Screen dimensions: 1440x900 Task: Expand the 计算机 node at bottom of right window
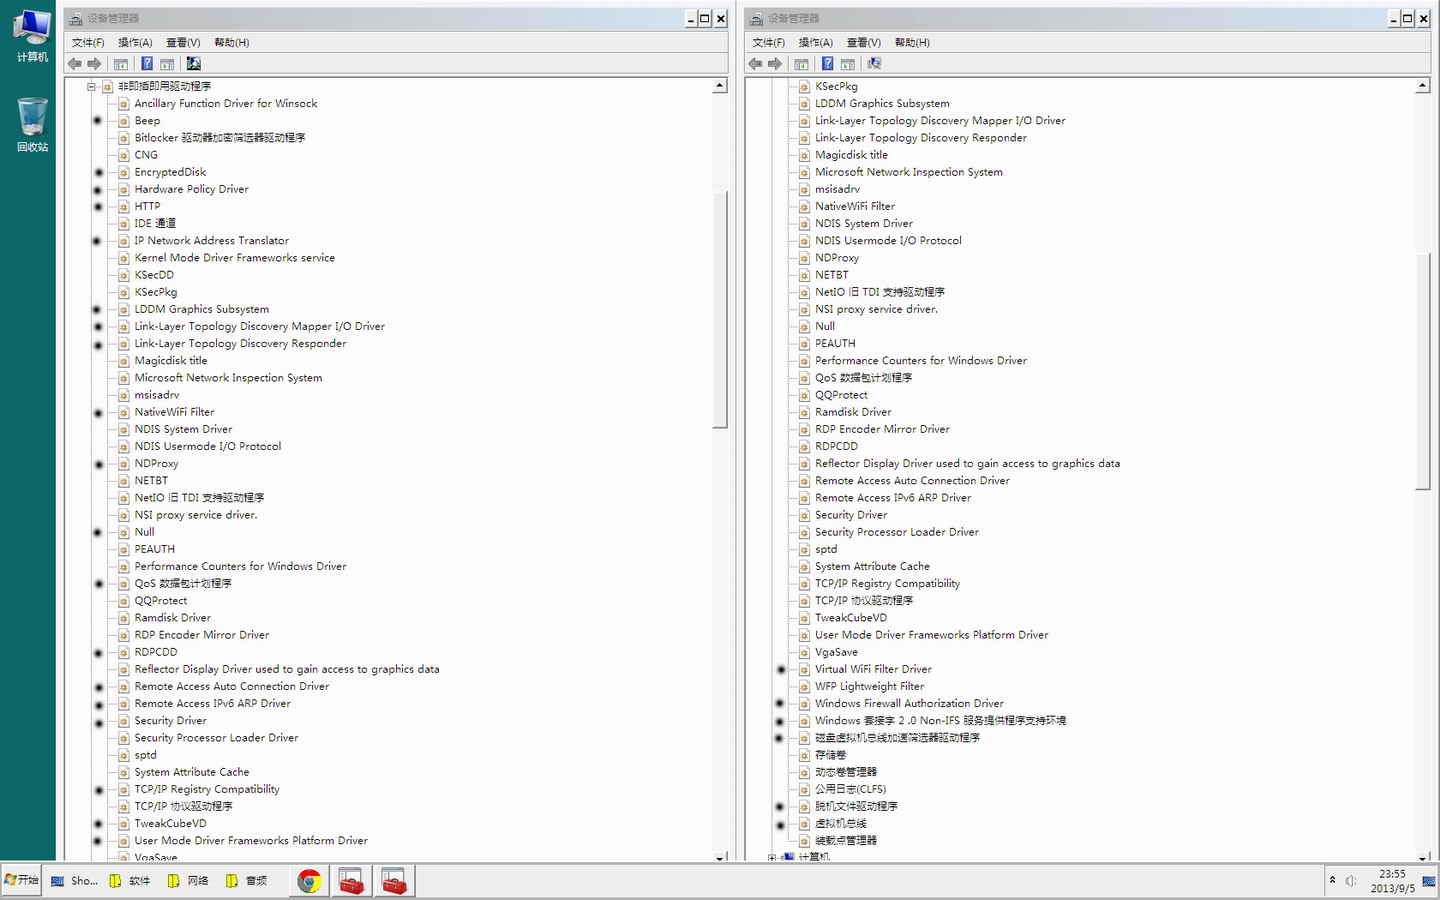click(x=772, y=858)
